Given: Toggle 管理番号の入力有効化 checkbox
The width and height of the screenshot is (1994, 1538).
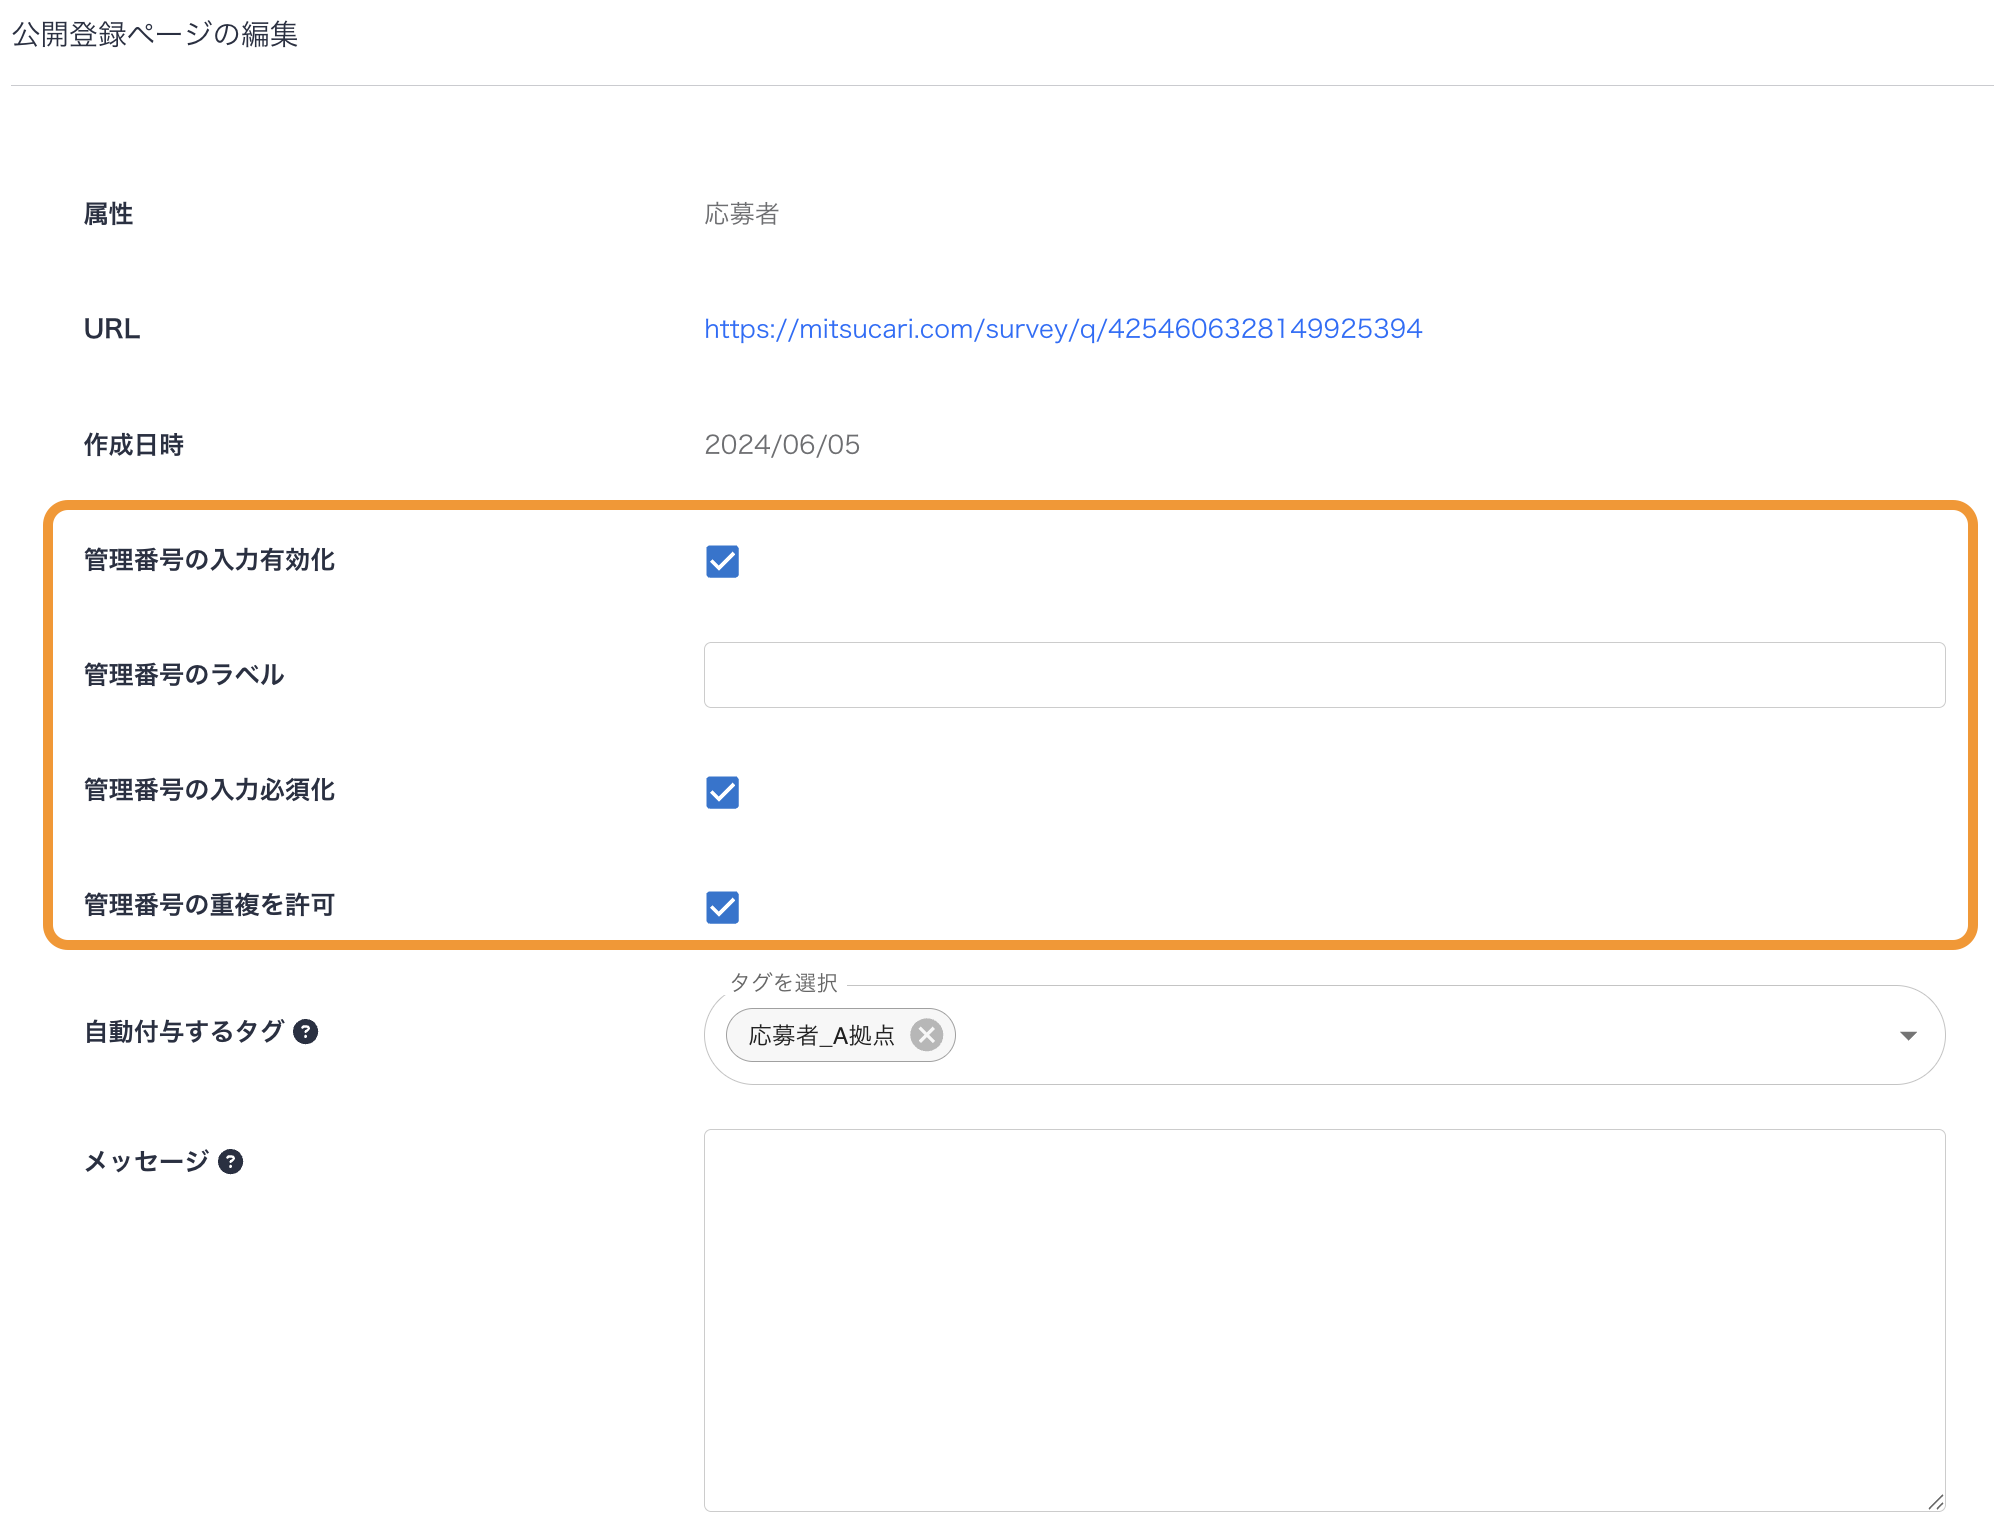Looking at the screenshot, I should tap(722, 562).
